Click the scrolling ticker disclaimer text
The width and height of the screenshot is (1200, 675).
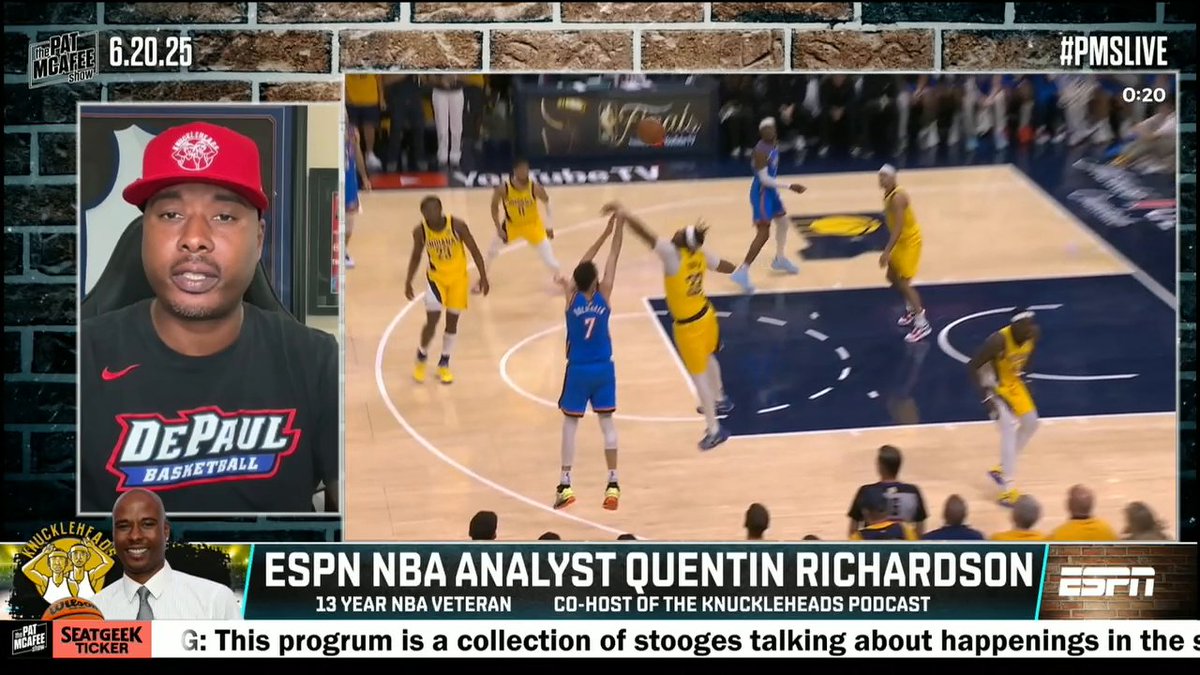(689, 640)
